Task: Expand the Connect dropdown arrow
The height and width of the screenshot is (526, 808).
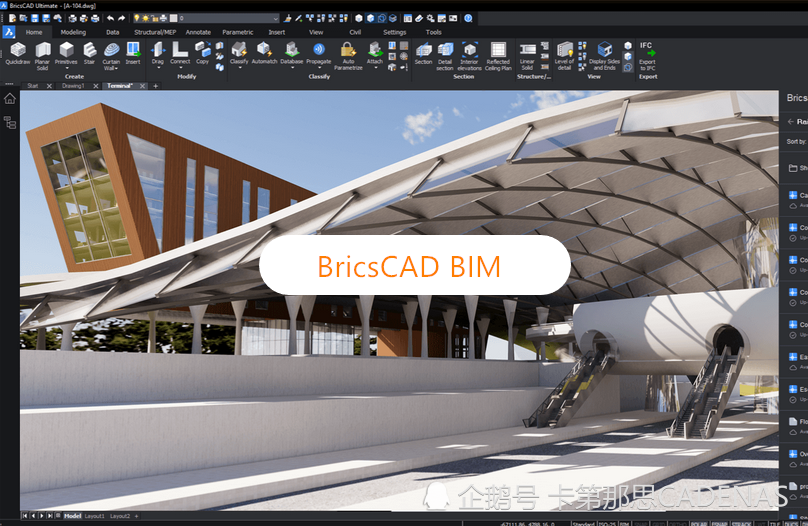Action: click(180, 68)
